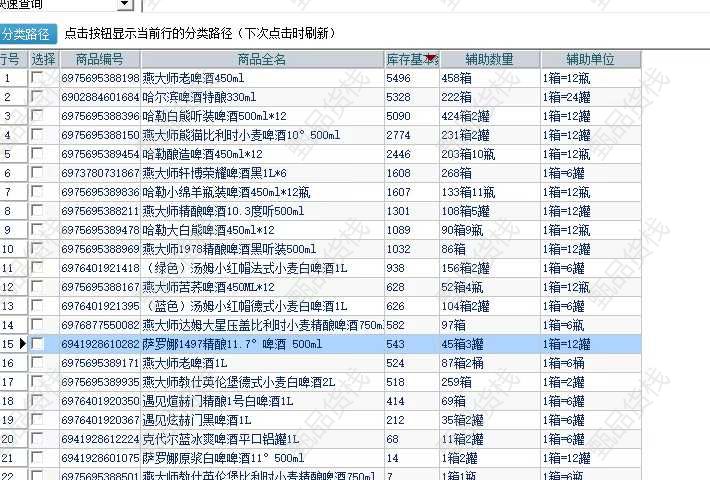The image size is (710, 480).
Task: Select the checkbox in row 20 克代尔蓝冰爽啤酒
Action: (37, 438)
